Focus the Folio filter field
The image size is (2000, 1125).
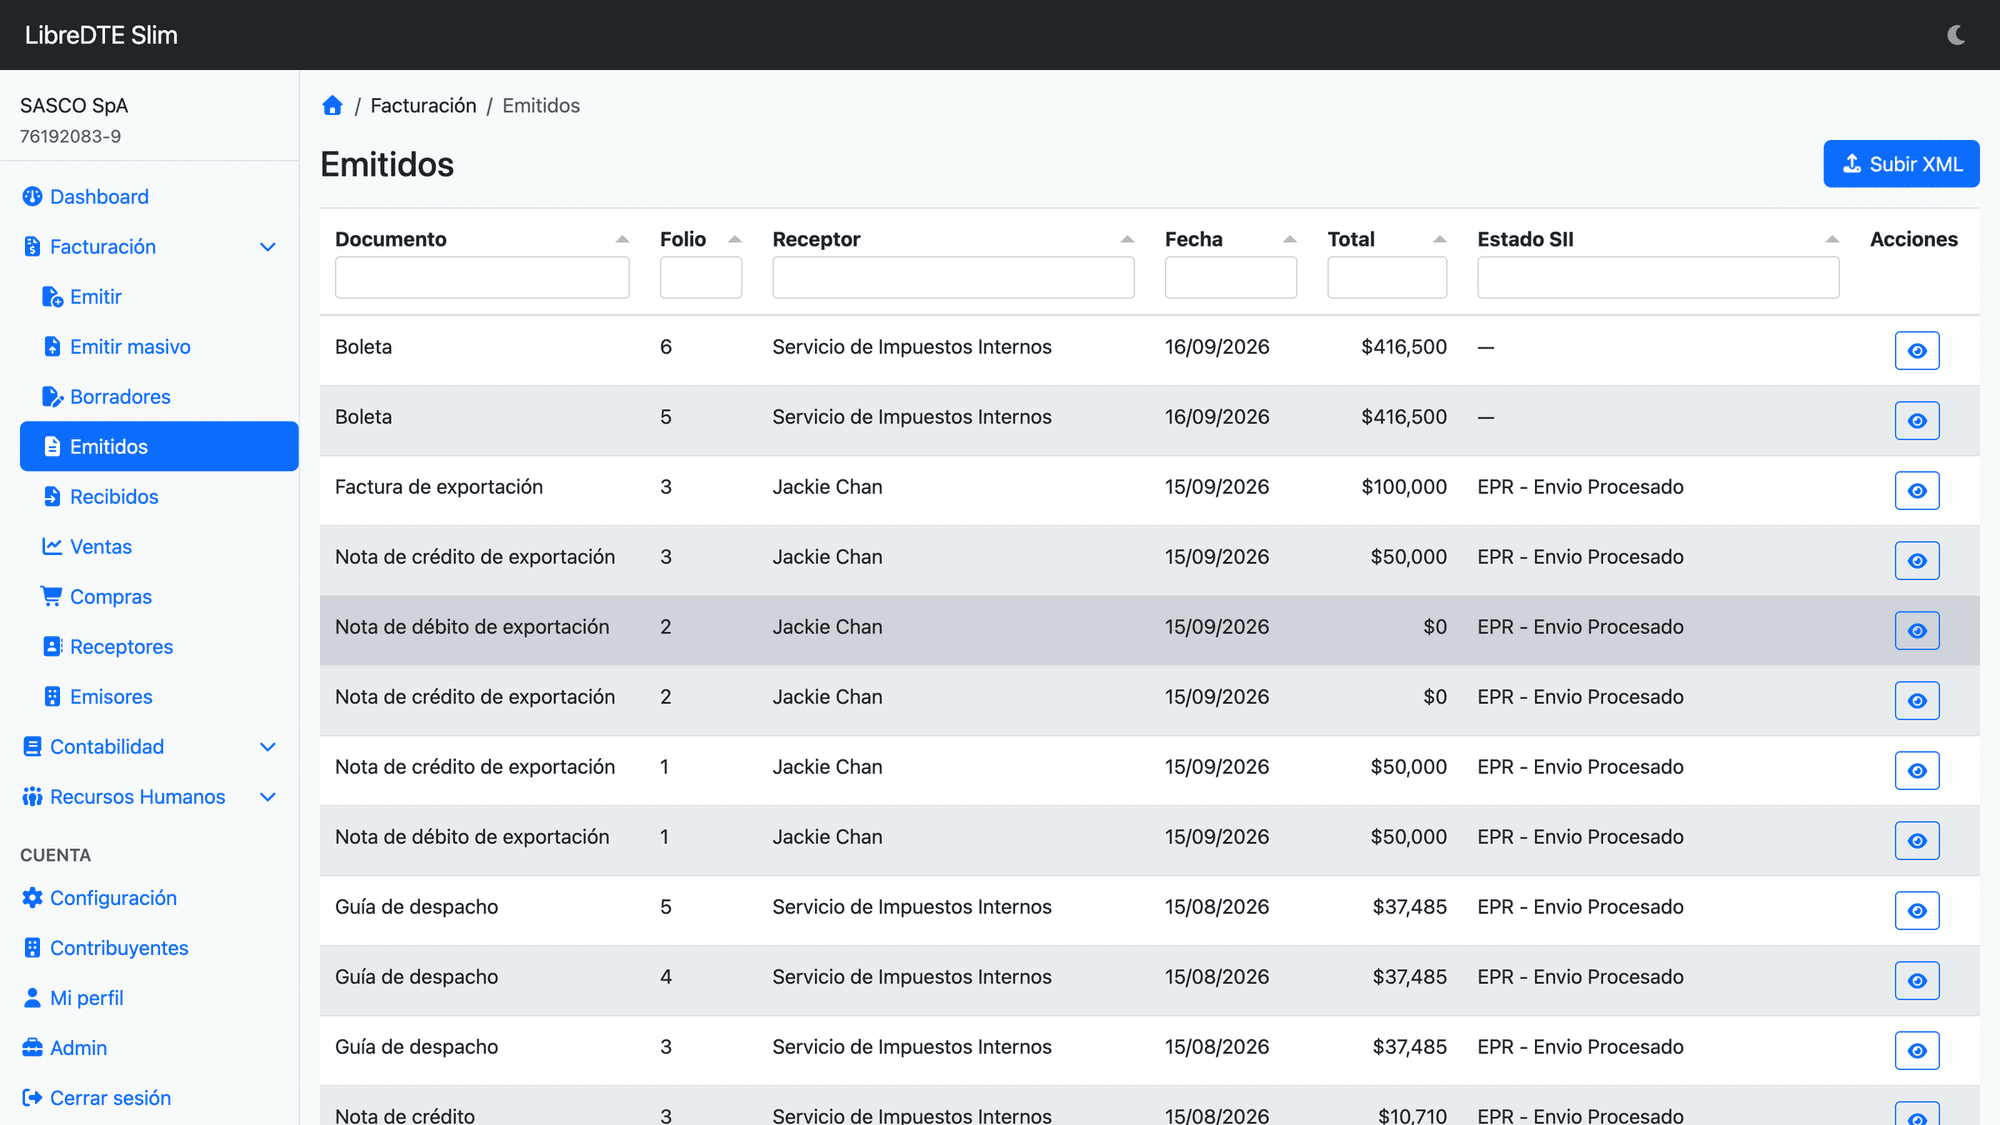click(x=701, y=277)
